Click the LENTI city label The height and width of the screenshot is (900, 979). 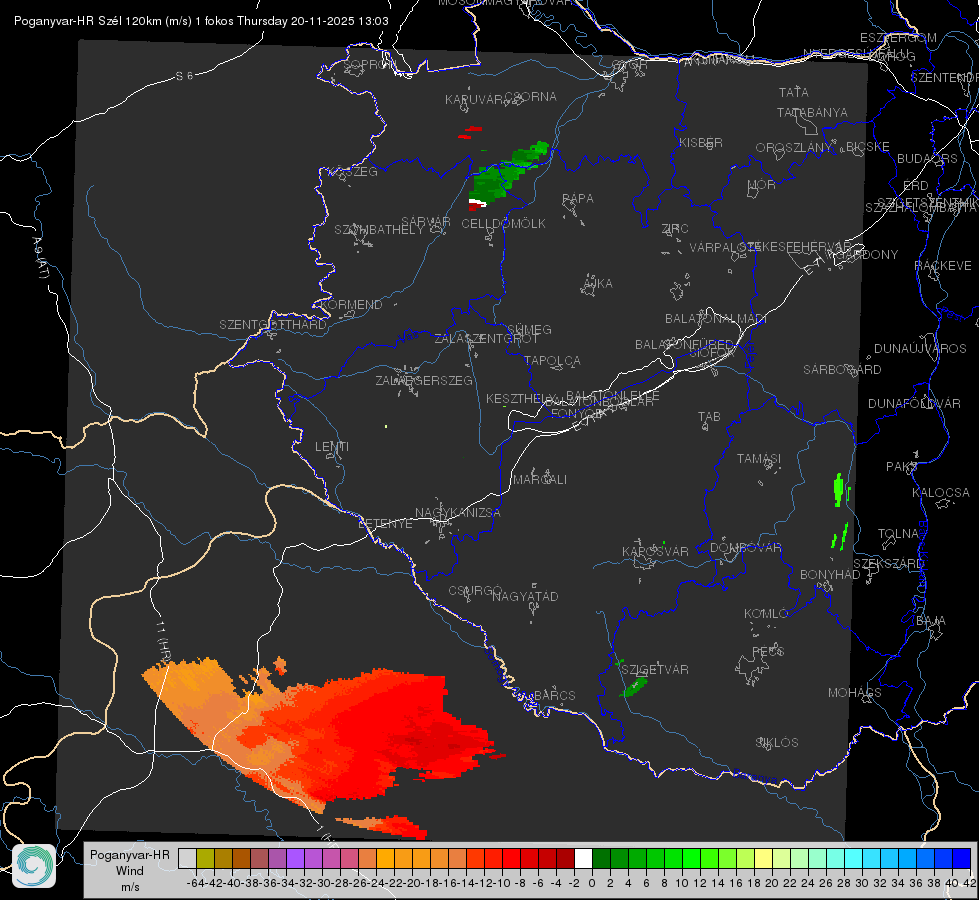(x=332, y=447)
